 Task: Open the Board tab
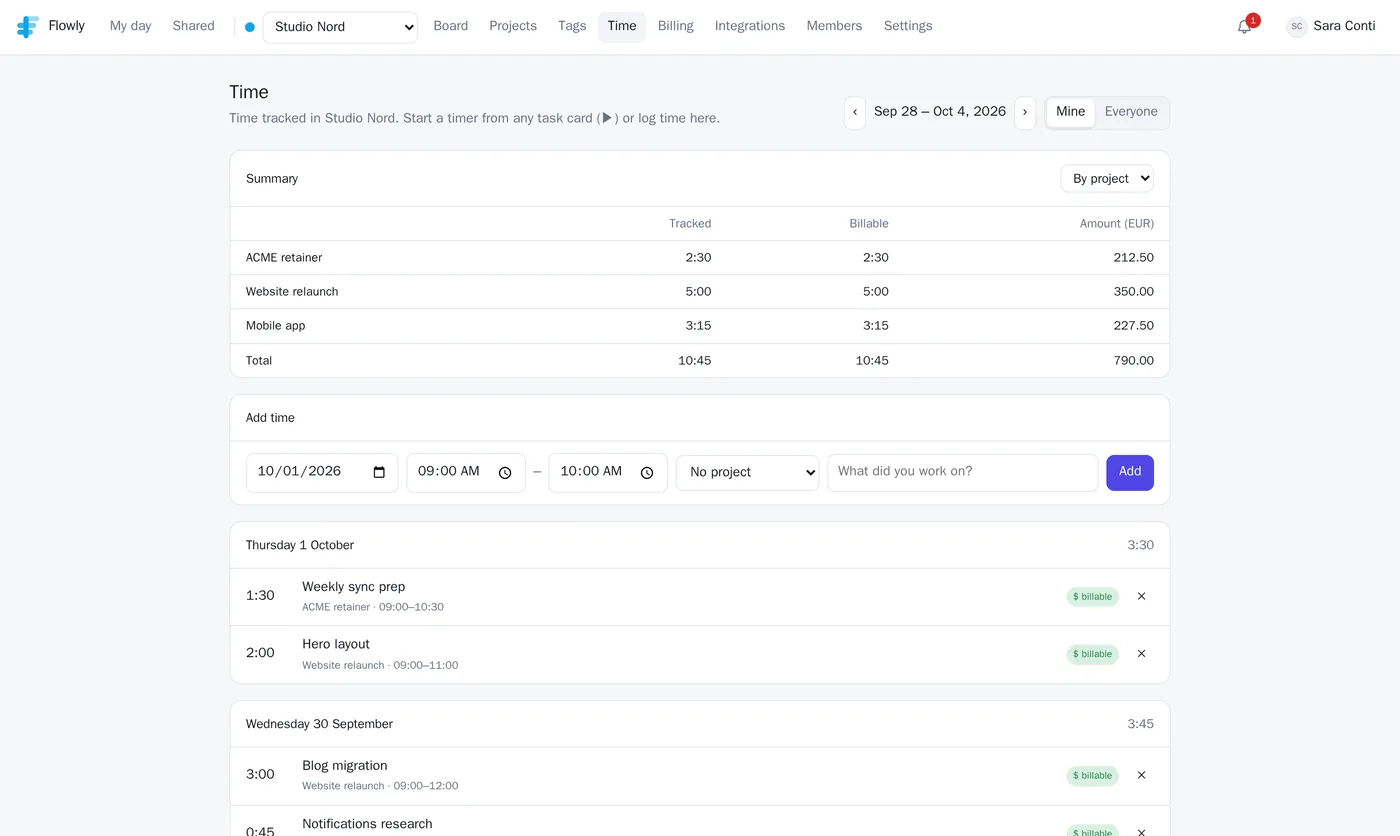(x=451, y=27)
